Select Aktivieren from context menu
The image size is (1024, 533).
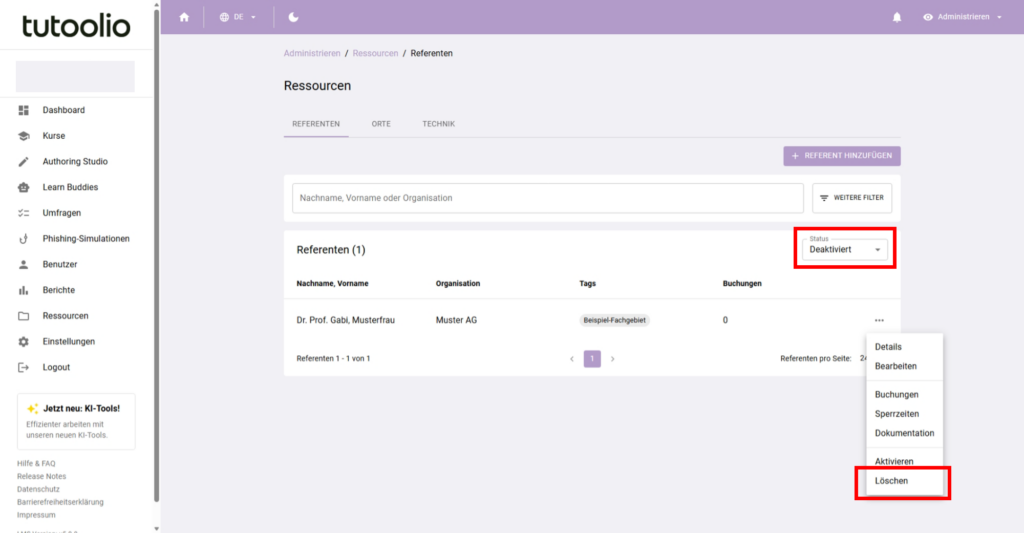(x=904, y=461)
